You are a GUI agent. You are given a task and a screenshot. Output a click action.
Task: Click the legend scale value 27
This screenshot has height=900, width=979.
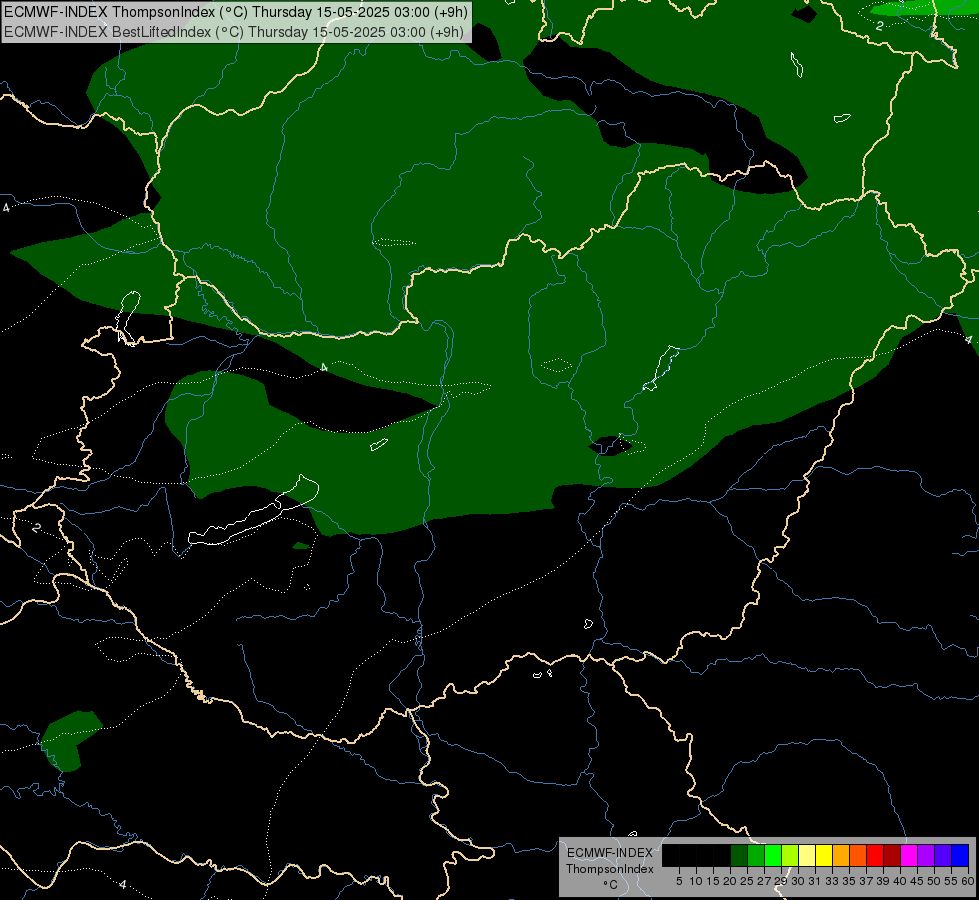tap(764, 881)
